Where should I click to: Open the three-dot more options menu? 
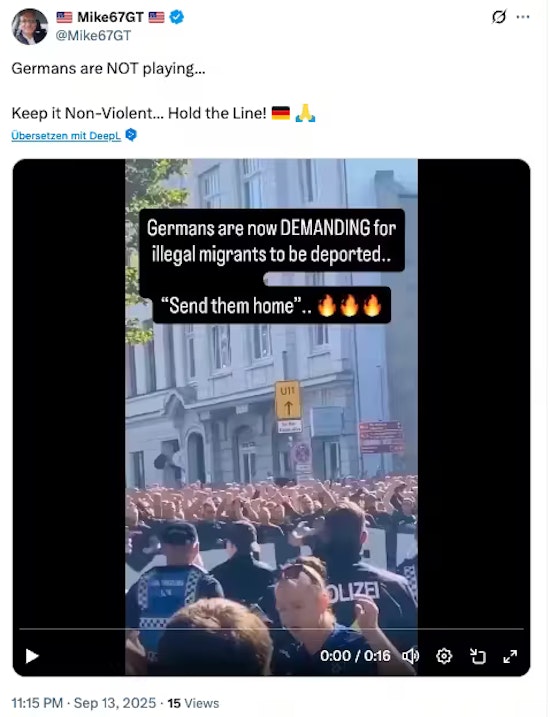coord(523,17)
